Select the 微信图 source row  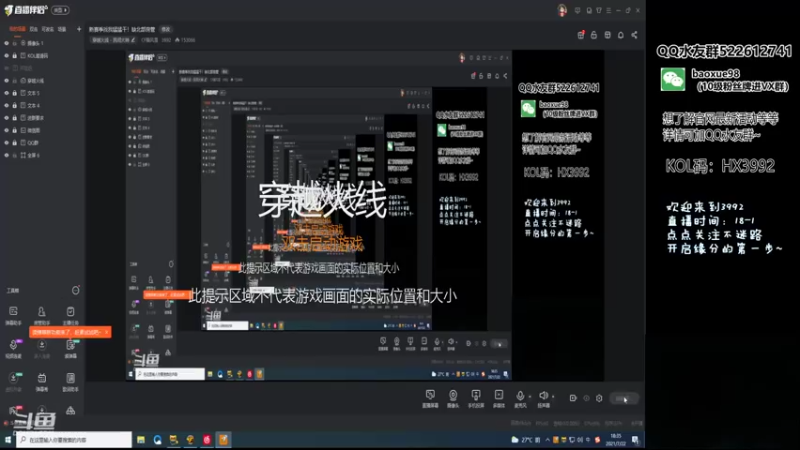click(42, 130)
